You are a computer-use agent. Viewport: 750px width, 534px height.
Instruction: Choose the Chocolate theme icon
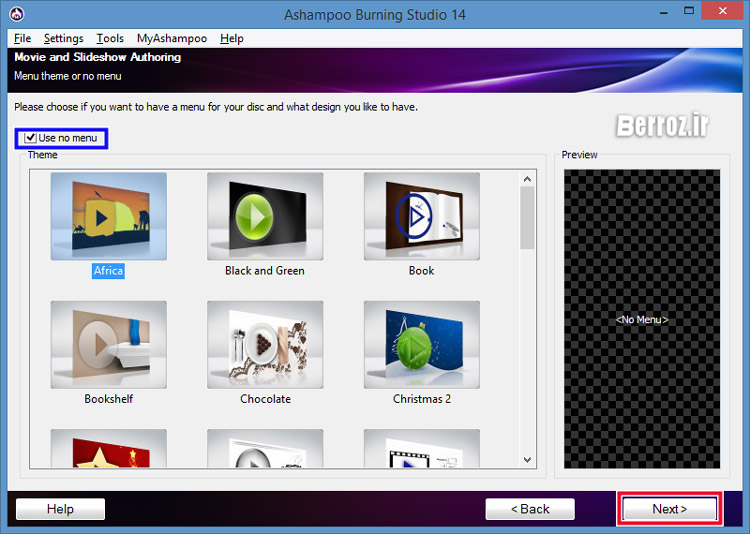265,345
